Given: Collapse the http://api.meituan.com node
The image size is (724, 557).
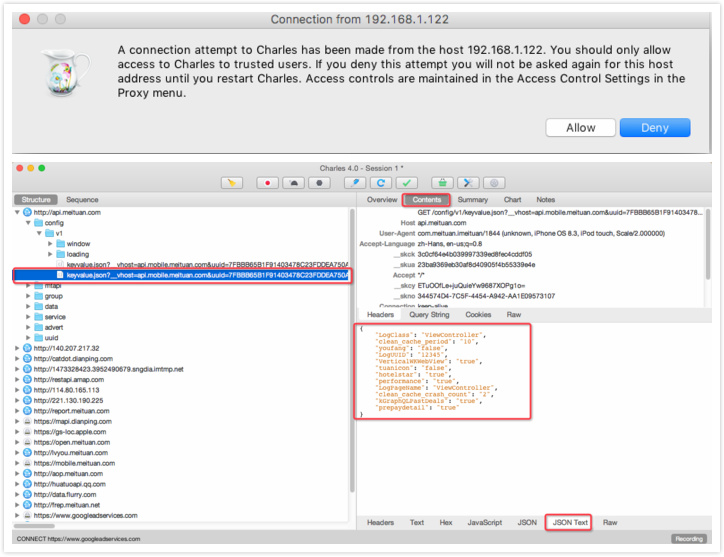Looking at the screenshot, I should (x=17, y=212).
